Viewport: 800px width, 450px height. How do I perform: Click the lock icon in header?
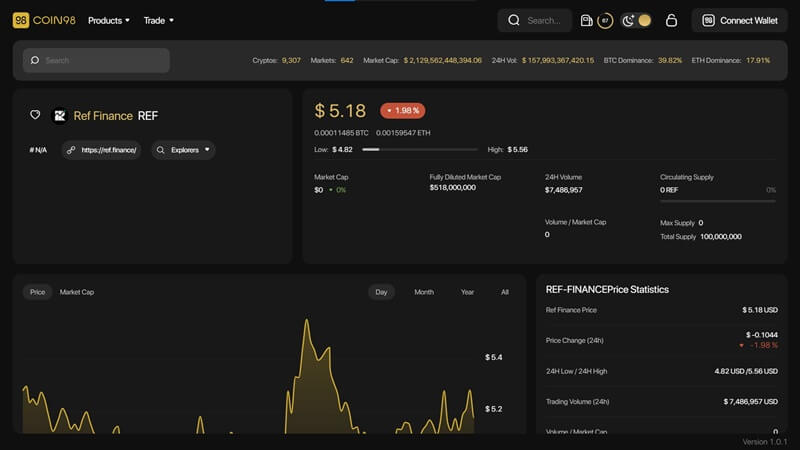(671, 20)
